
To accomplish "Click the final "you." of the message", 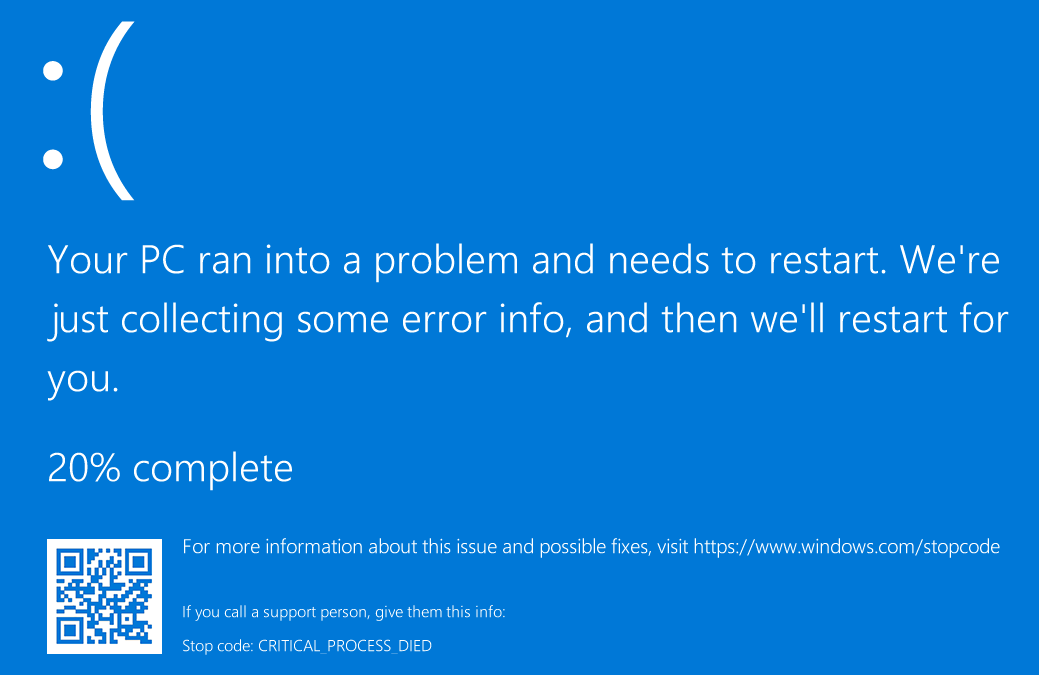I will (x=83, y=378).
